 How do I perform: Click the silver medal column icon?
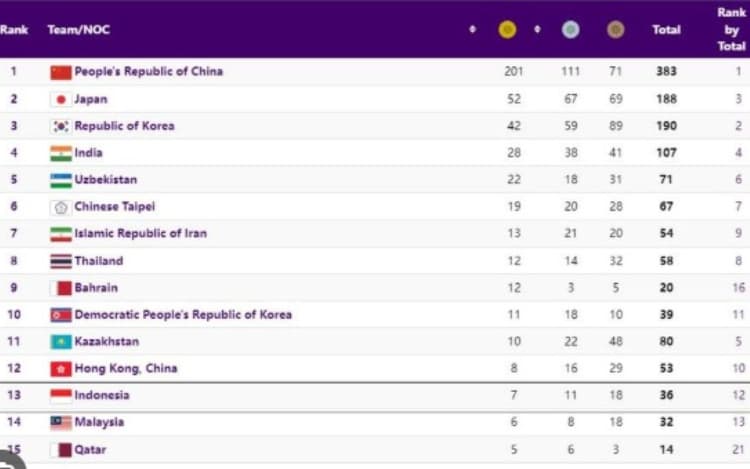point(570,30)
